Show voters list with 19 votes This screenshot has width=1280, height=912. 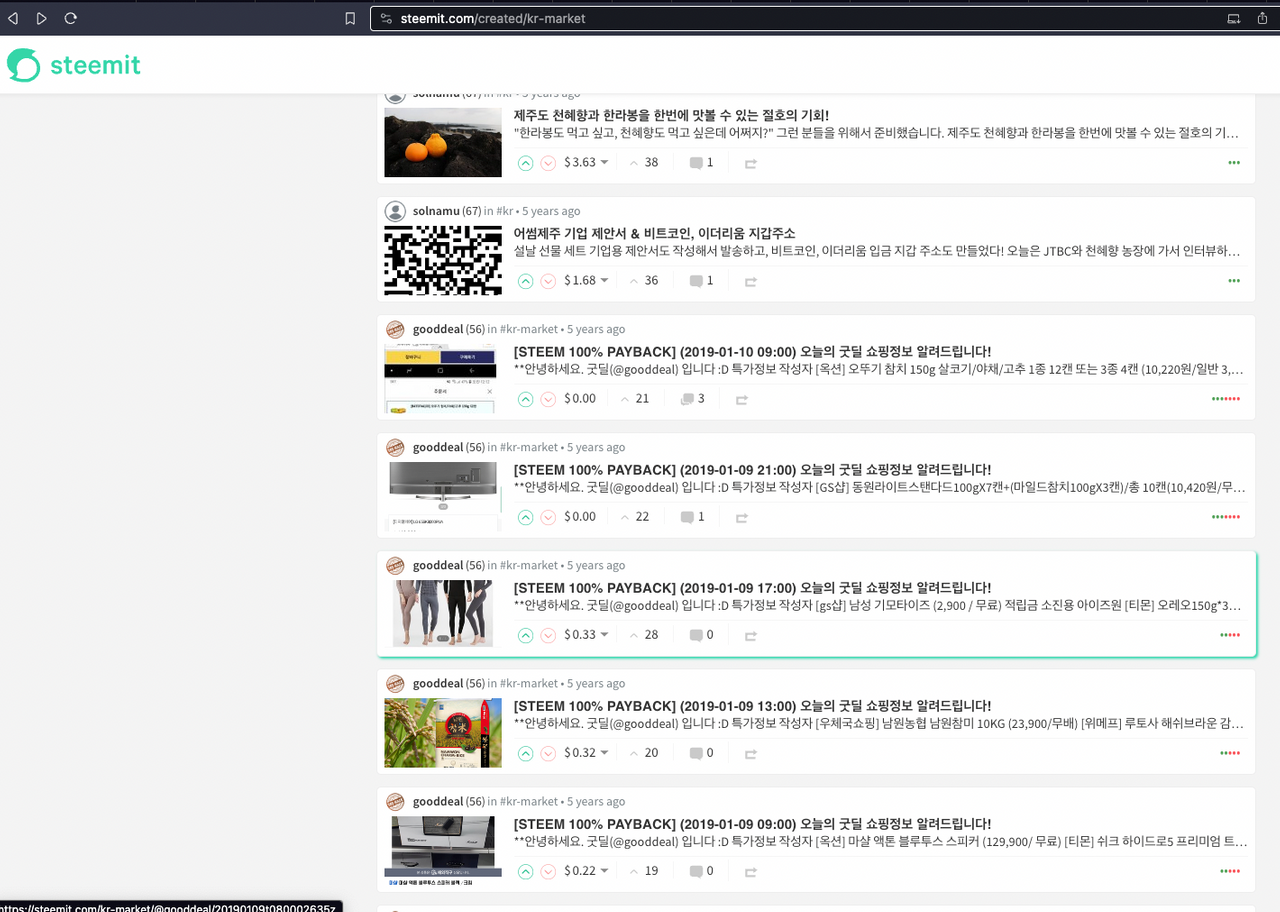click(644, 870)
